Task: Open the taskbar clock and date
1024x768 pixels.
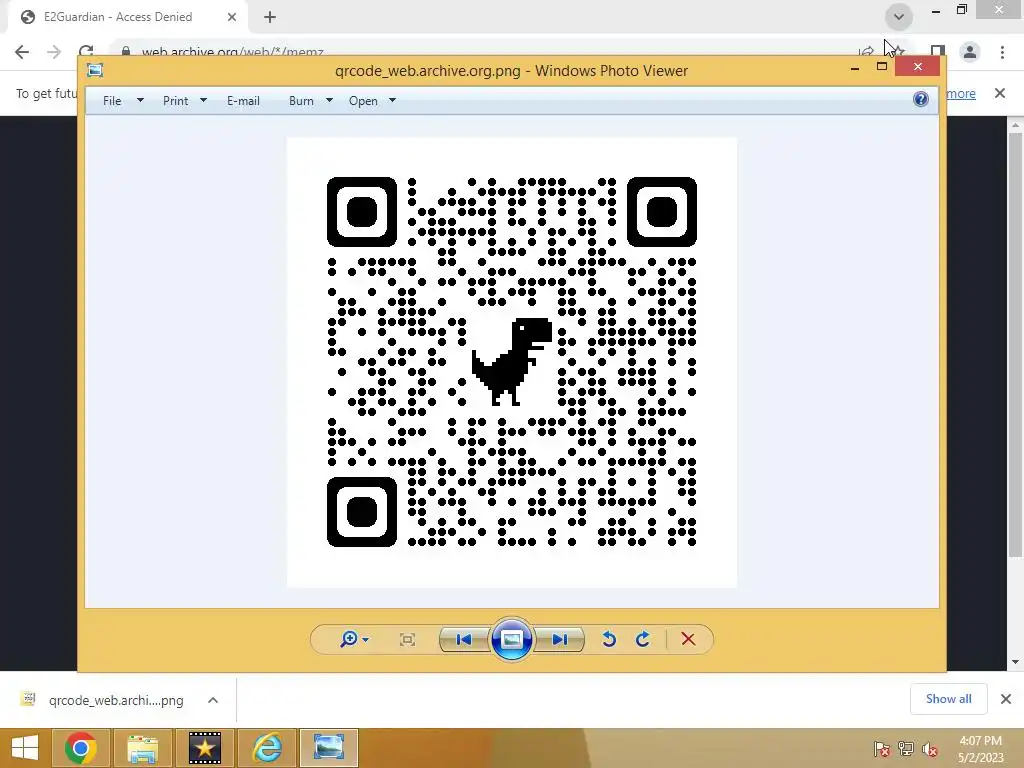Action: point(980,749)
